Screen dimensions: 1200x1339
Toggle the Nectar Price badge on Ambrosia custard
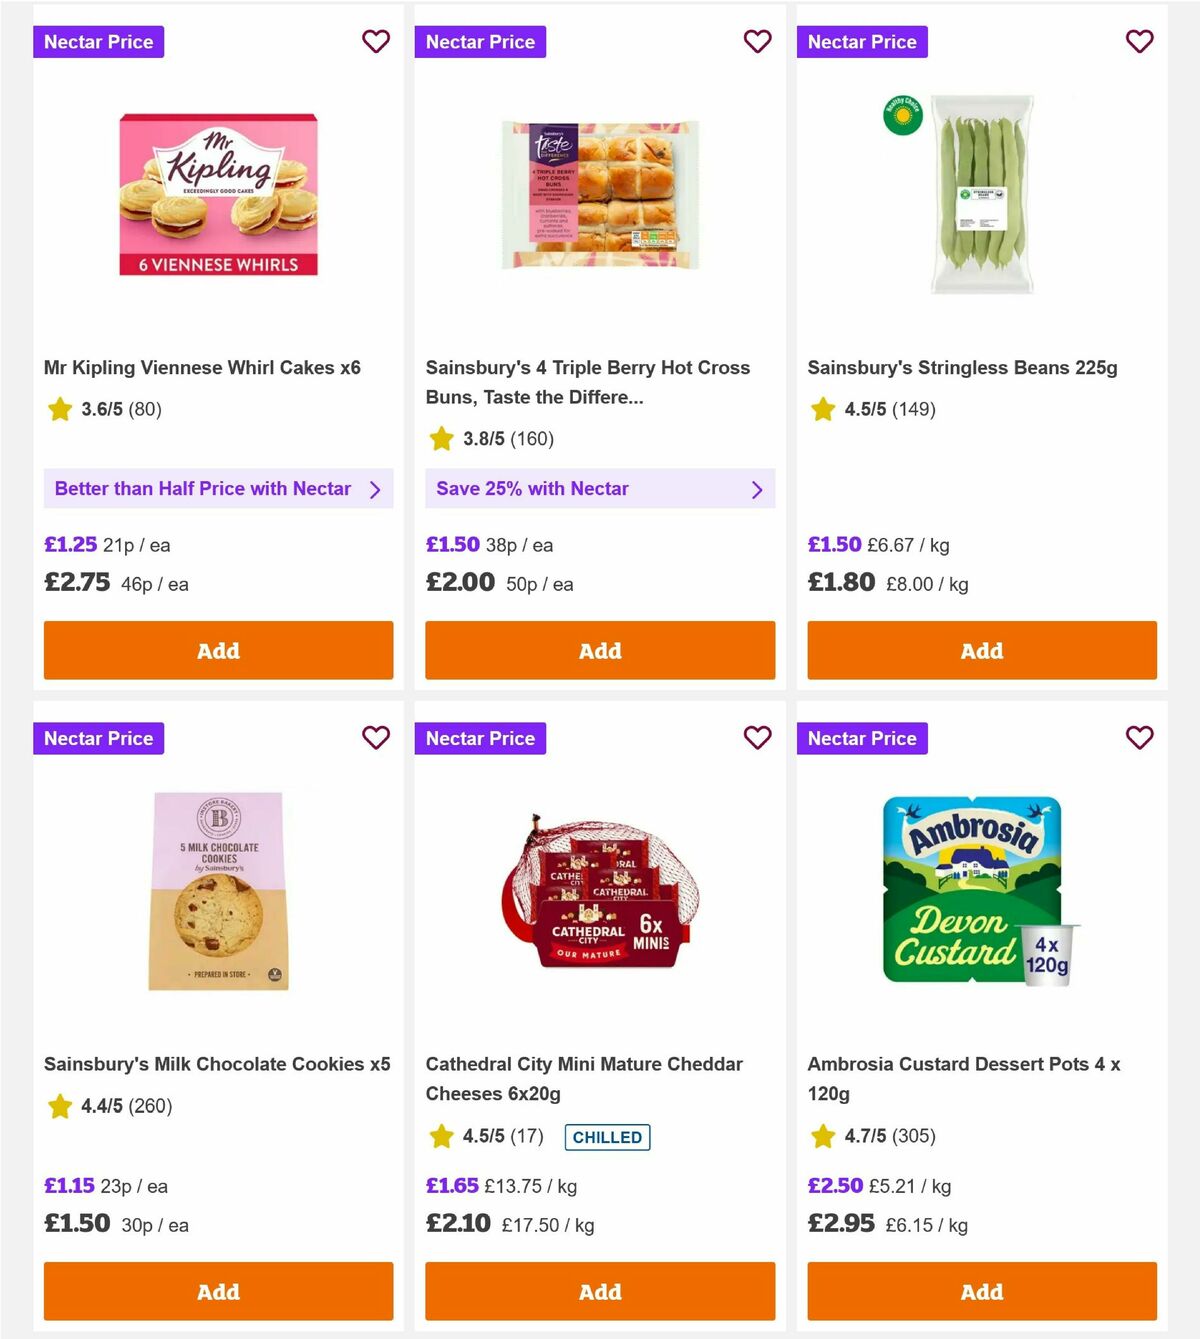(x=863, y=738)
